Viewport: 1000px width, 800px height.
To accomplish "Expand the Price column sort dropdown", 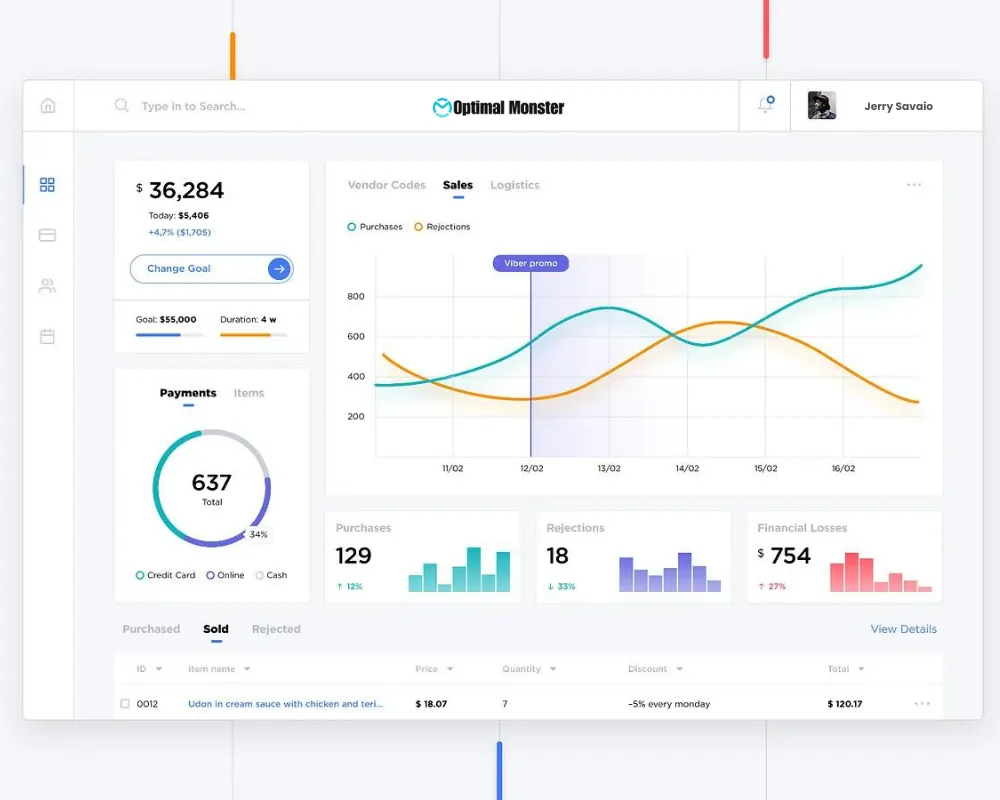I will coord(450,669).
